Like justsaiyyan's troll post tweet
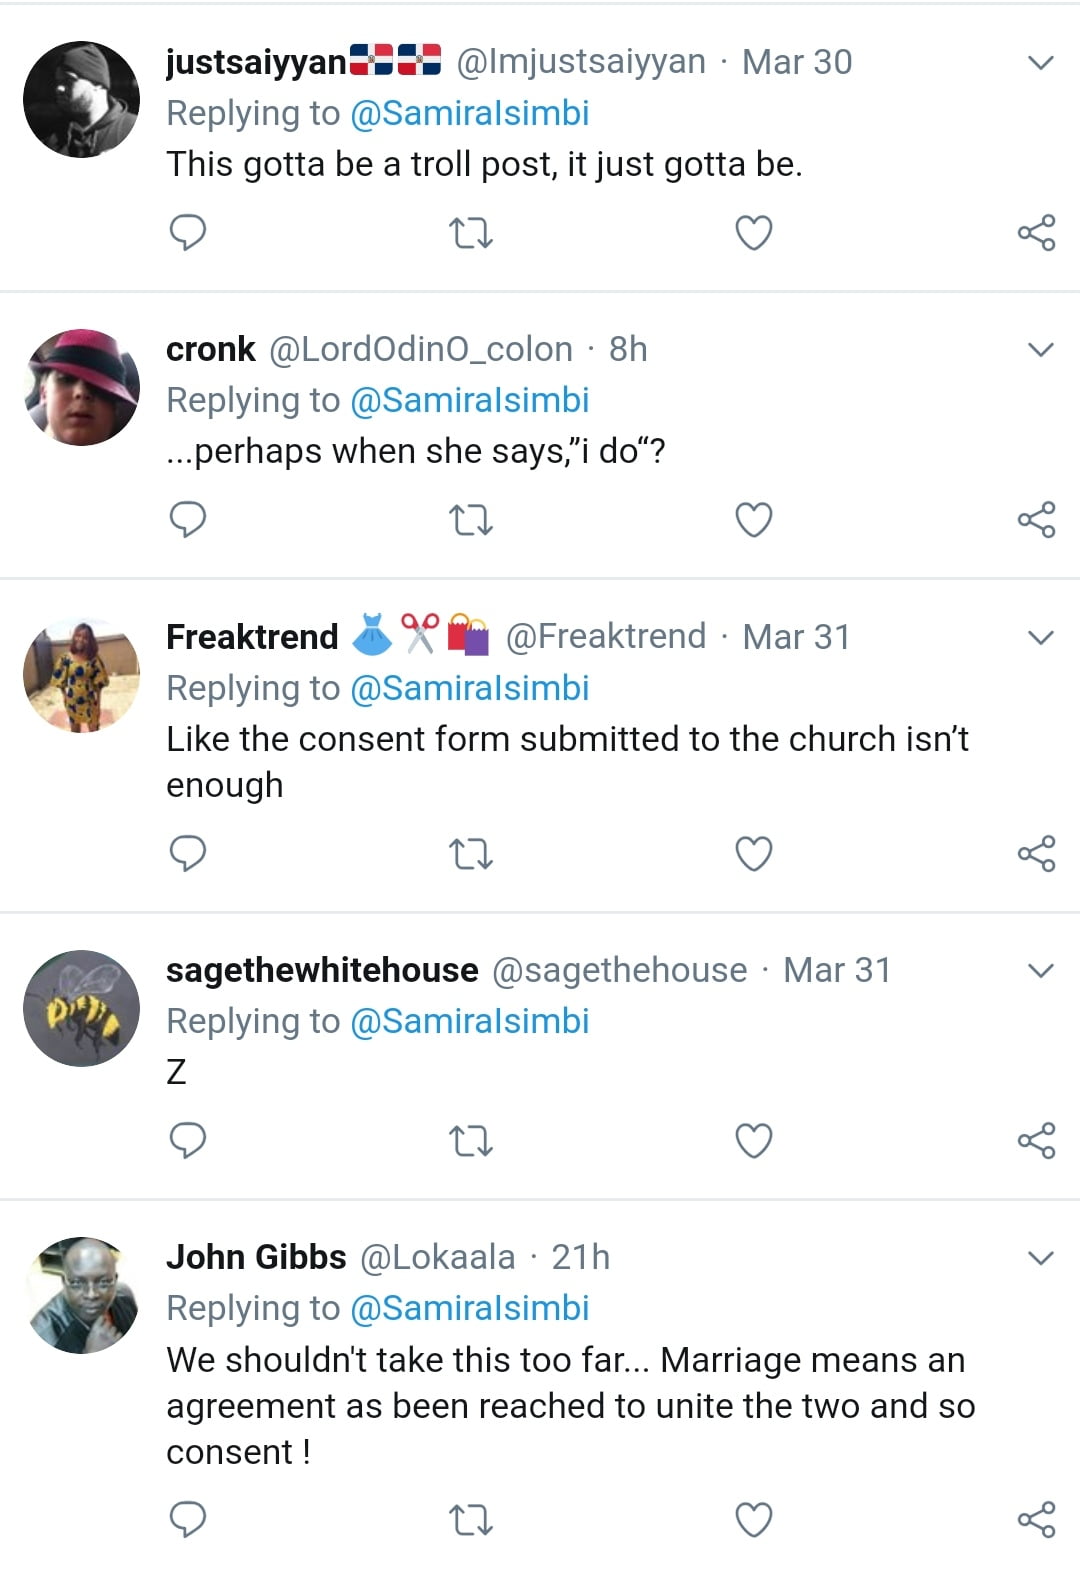This screenshot has height=1571, width=1080. pos(753,233)
